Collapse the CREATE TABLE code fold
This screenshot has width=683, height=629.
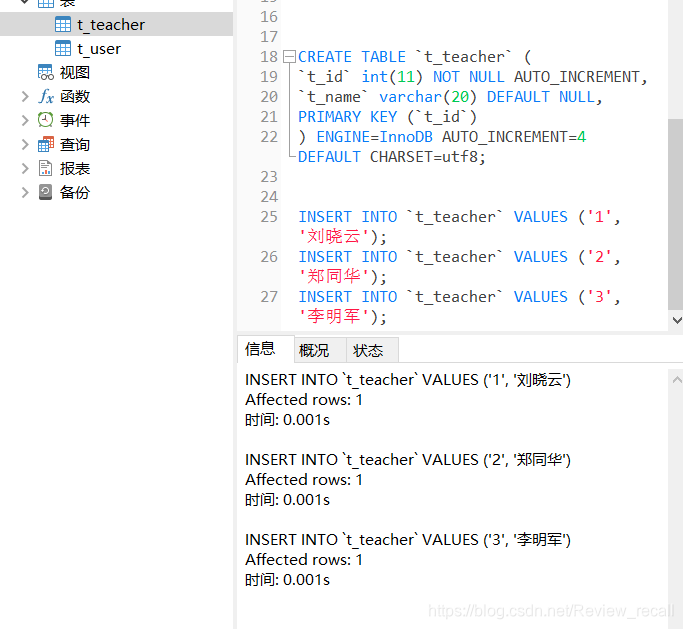(289, 57)
